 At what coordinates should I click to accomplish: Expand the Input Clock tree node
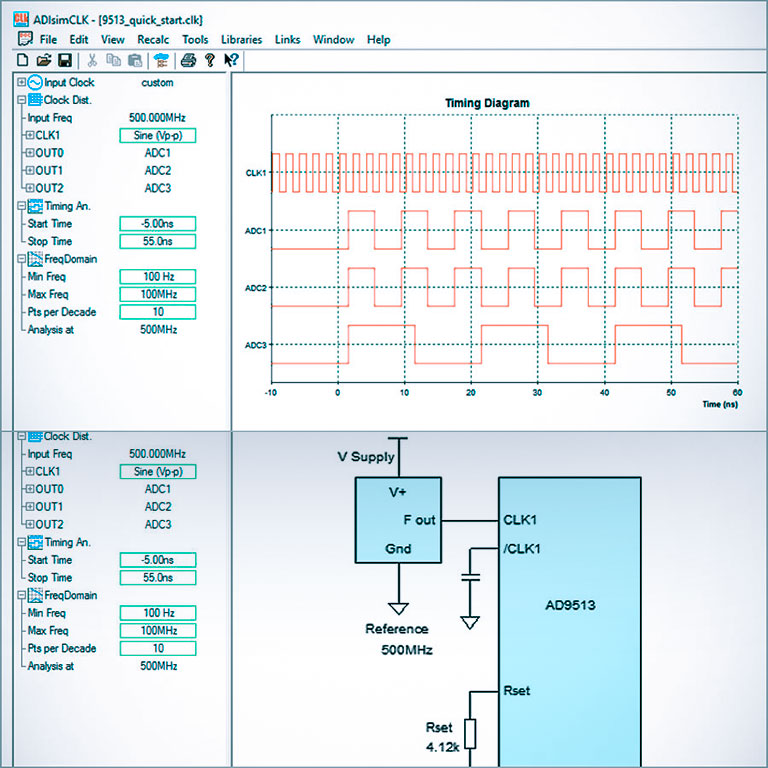point(22,83)
